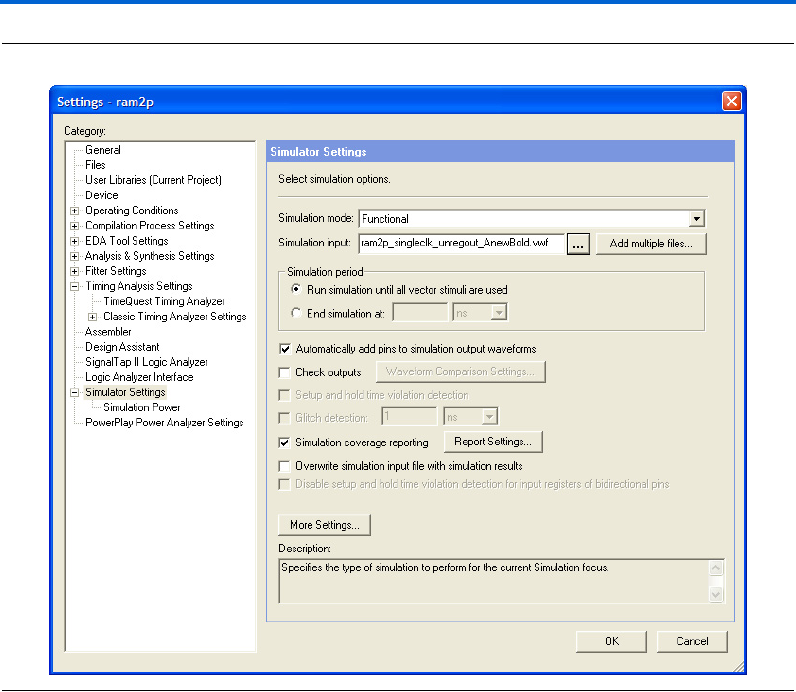
Task: Open User Libraries (Current Project) category
Action: (x=153, y=180)
